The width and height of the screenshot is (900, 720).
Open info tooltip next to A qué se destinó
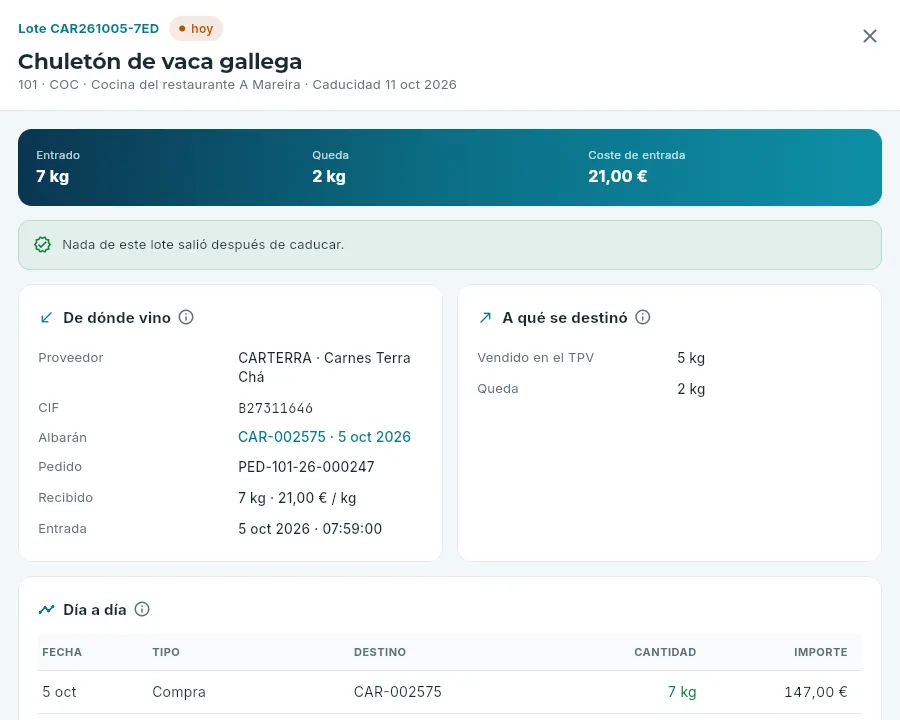[643, 317]
